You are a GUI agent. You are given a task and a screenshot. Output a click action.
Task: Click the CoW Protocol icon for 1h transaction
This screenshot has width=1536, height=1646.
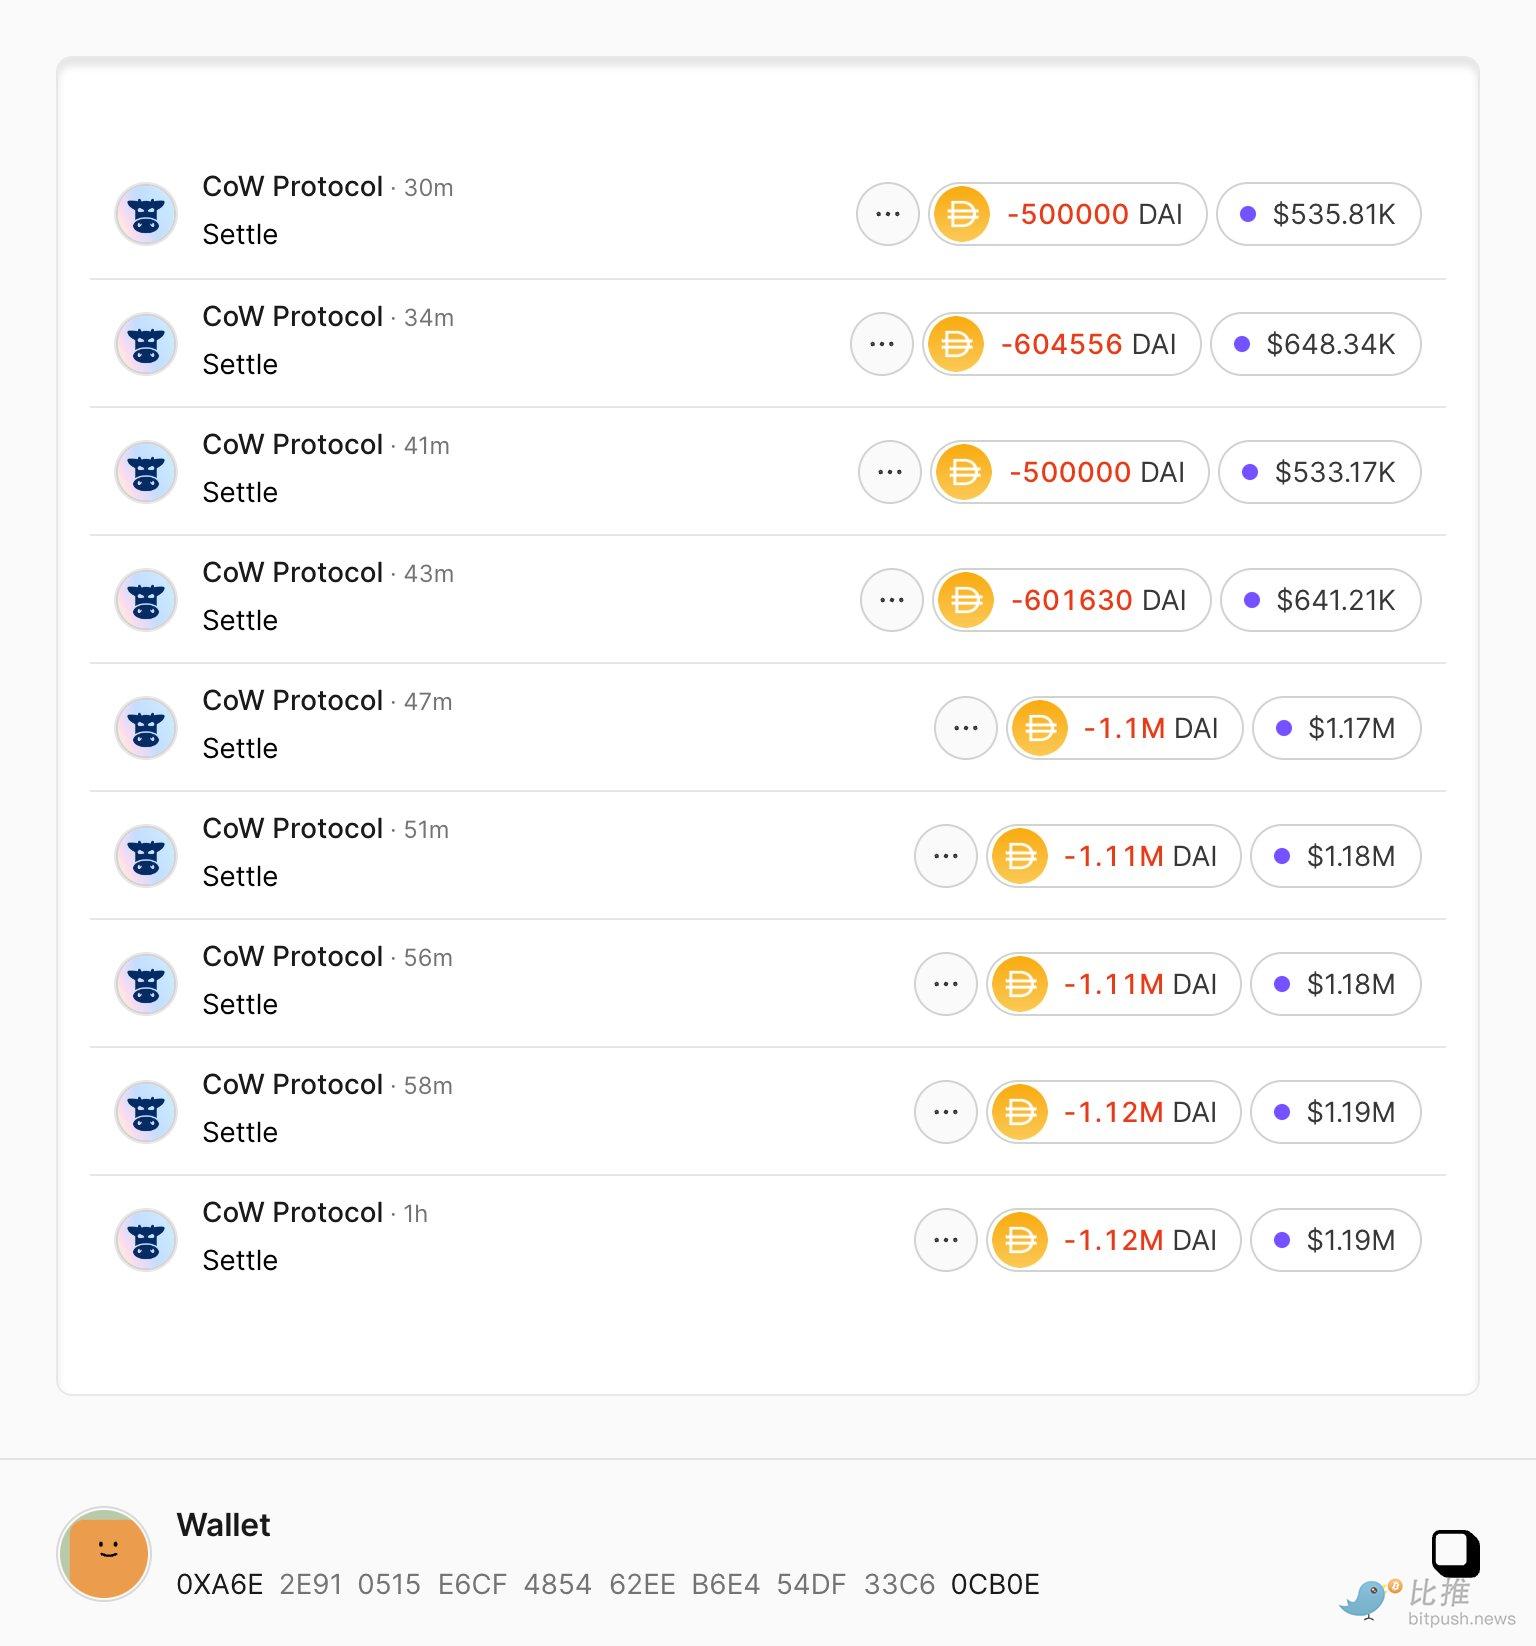[x=146, y=1240]
